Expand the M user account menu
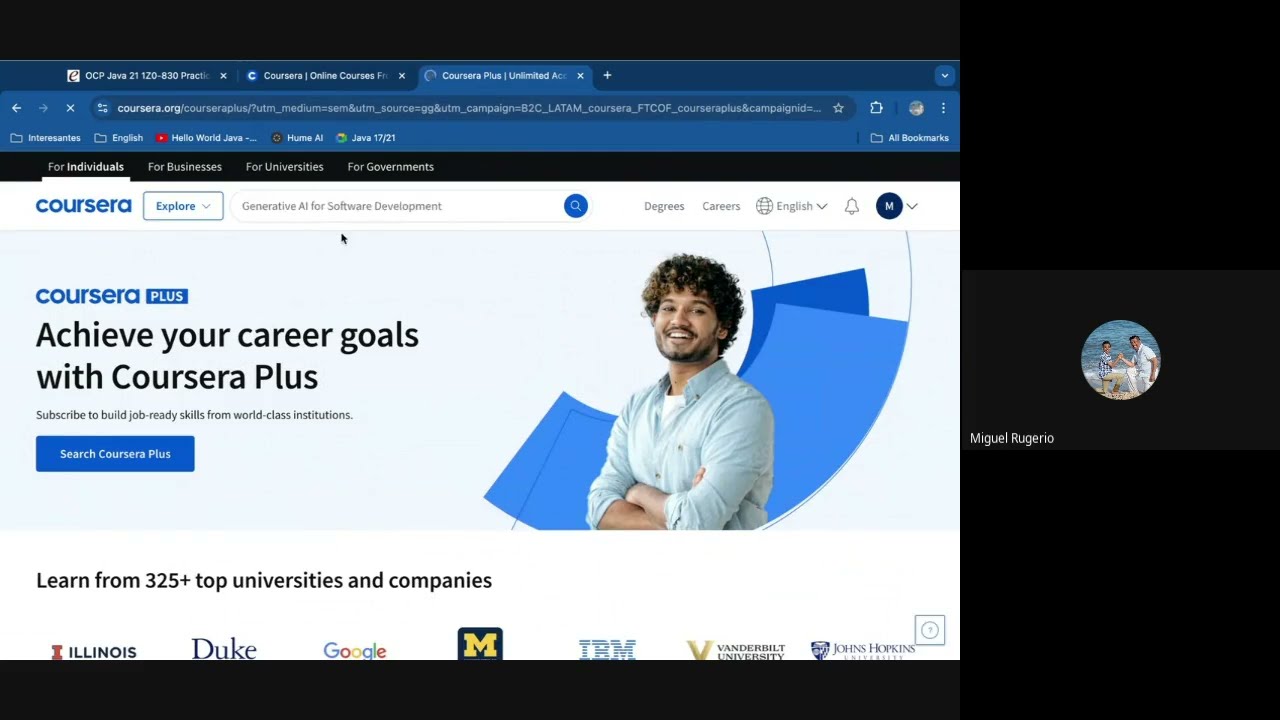The image size is (1280, 720). pos(897,206)
